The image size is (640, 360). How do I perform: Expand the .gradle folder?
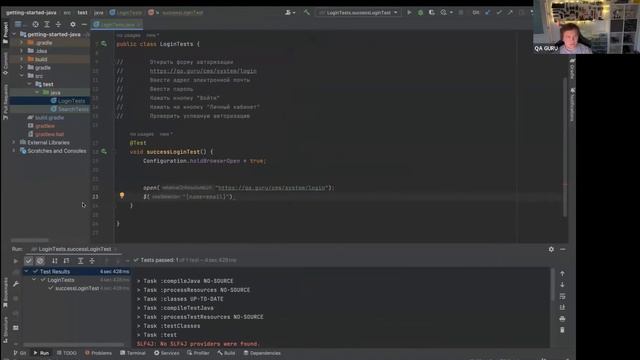point(22,43)
